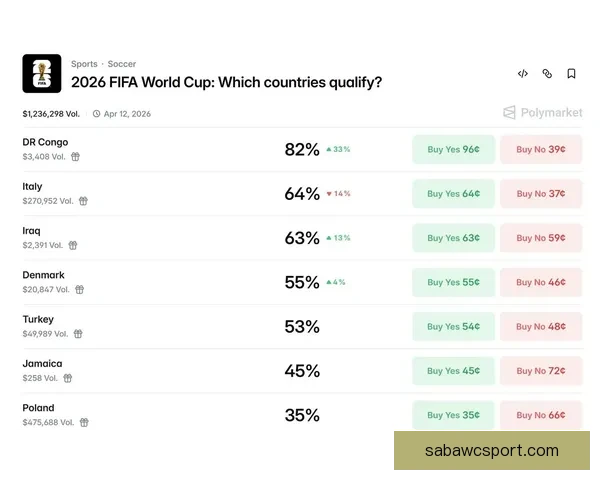
Task: Open the Sports category link
Action: coord(84,64)
